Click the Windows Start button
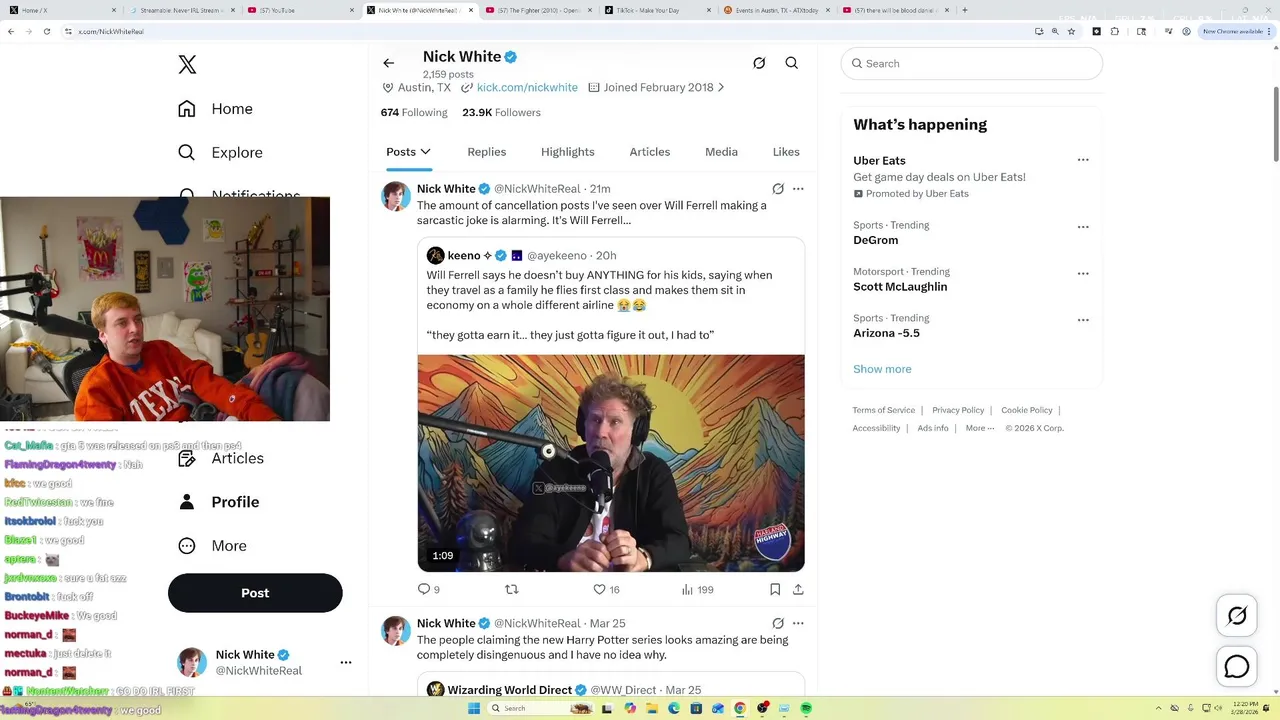The image size is (1280, 720). pyautogui.click(x=472, y=708)
